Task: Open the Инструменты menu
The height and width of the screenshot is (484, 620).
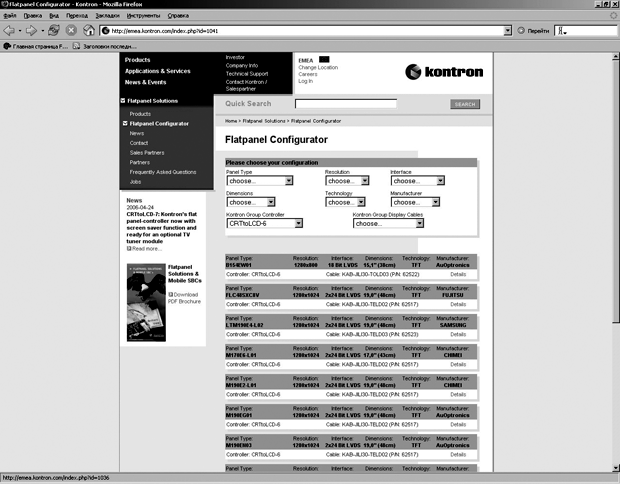Action: click(144, 16)
